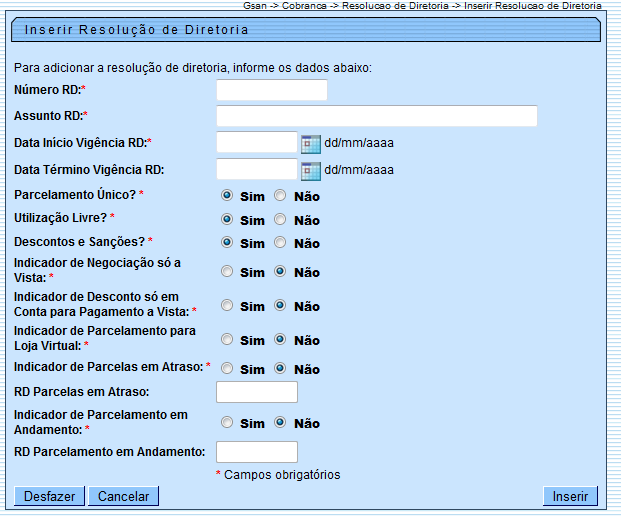The height and width of the screenshot is (518, 621).
Task: Select Sim for Parcelamento Único
Action: [227, 196]
